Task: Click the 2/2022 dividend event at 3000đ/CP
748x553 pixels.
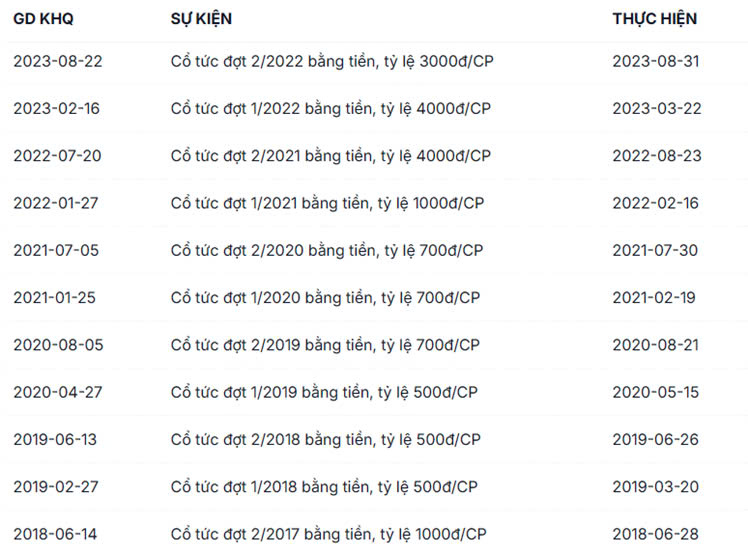Action: click(331, 61)
